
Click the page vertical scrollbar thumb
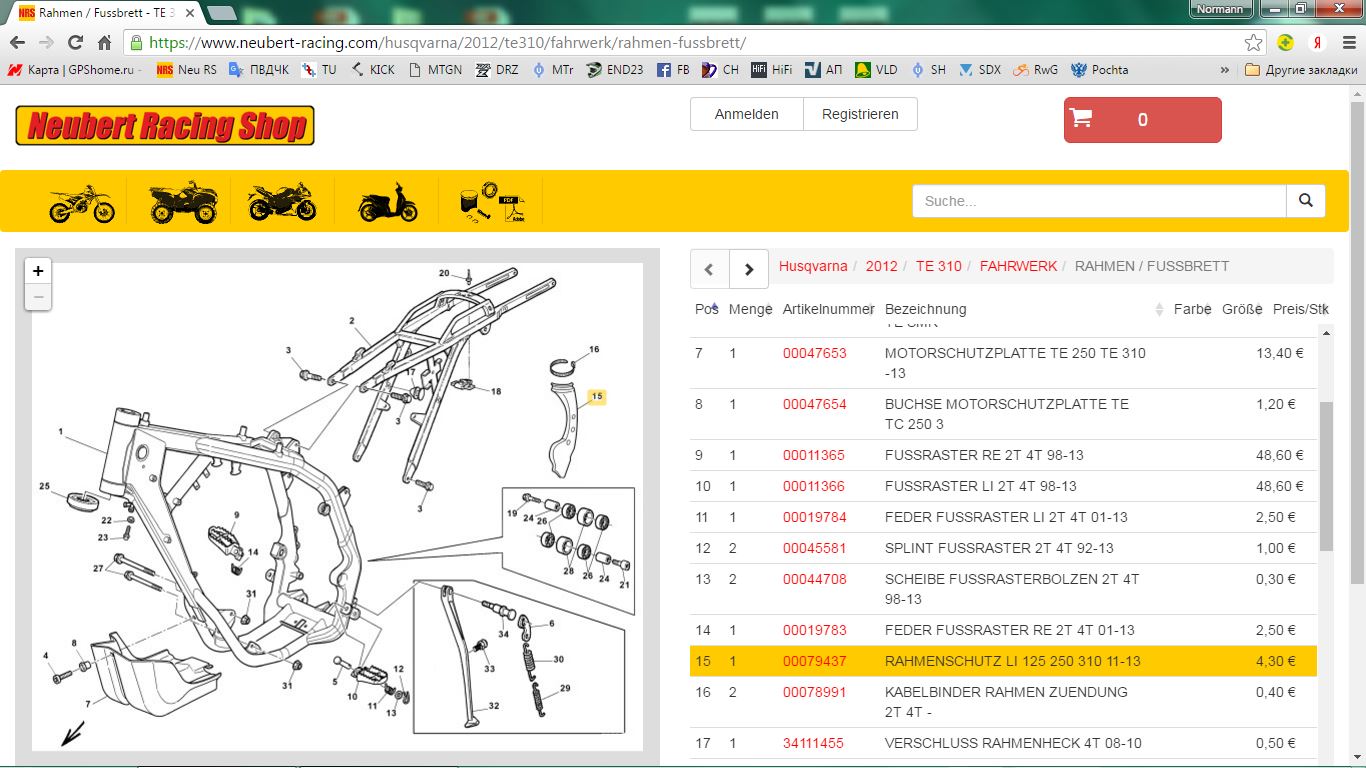pos(1357,343)
